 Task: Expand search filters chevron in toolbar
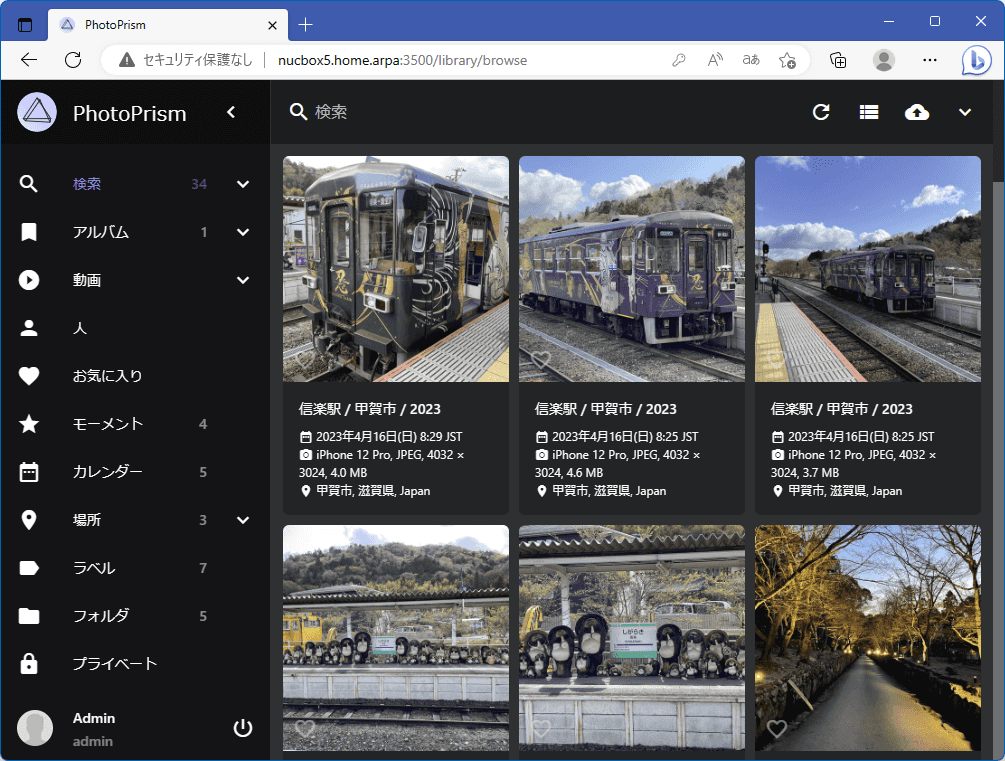[x=965, y=112]
